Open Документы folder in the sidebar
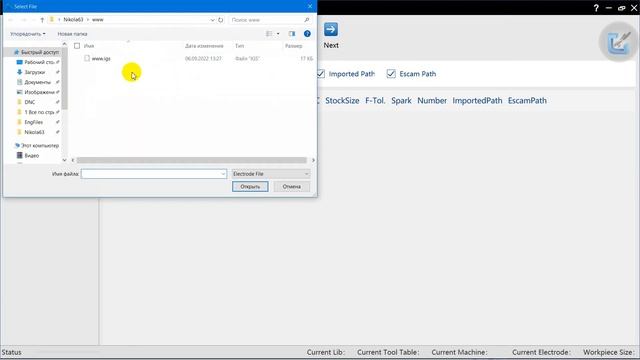The width and height of the screenshot is (640, 360). pyautogui.click(x=34, y=82)
